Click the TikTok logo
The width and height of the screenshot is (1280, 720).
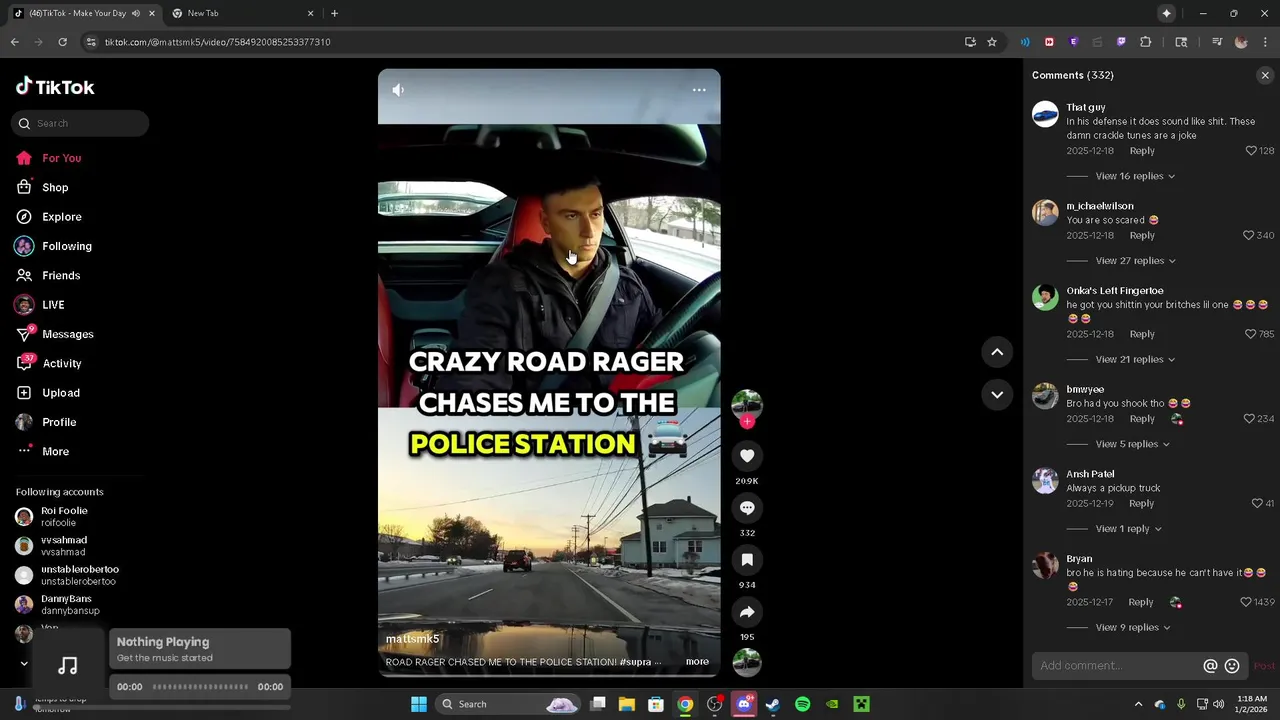click(55, 87)
